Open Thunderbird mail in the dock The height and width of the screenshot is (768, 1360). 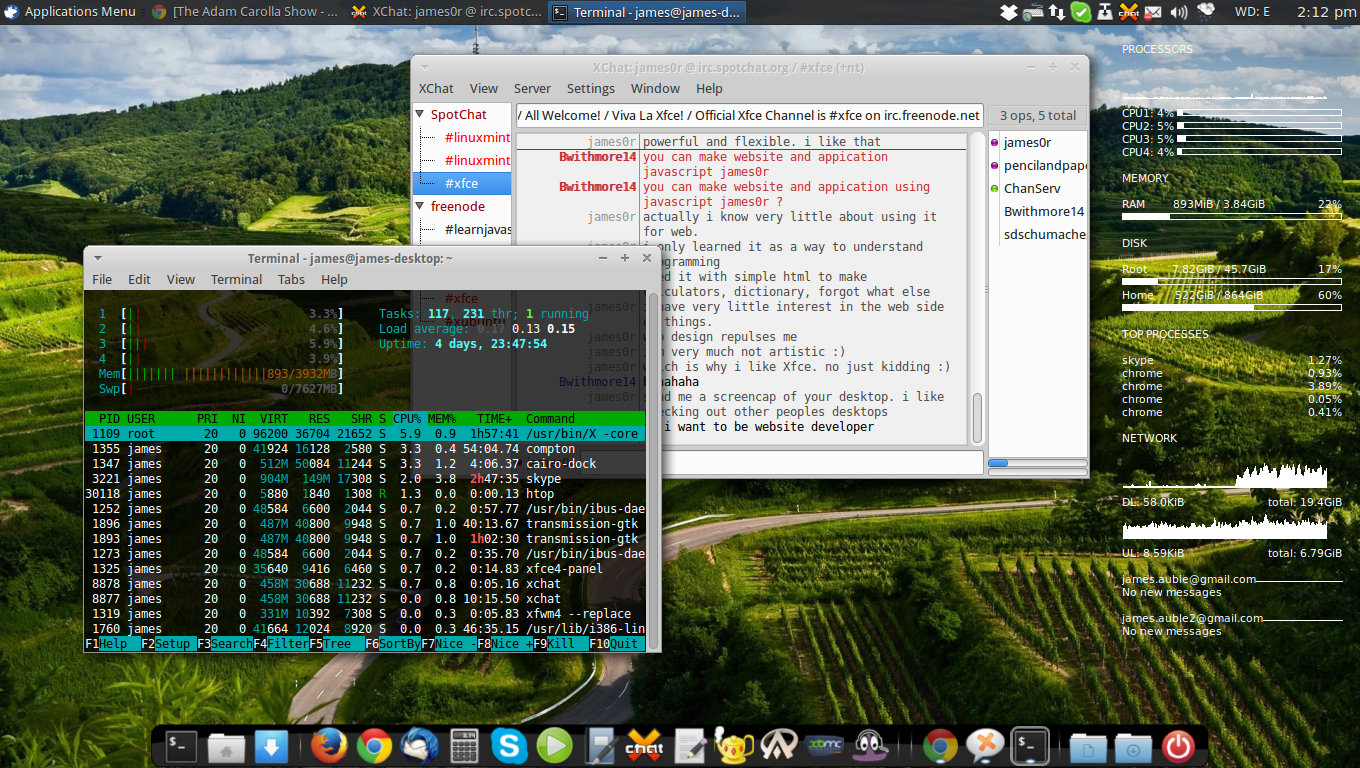(x=419, y=746)
